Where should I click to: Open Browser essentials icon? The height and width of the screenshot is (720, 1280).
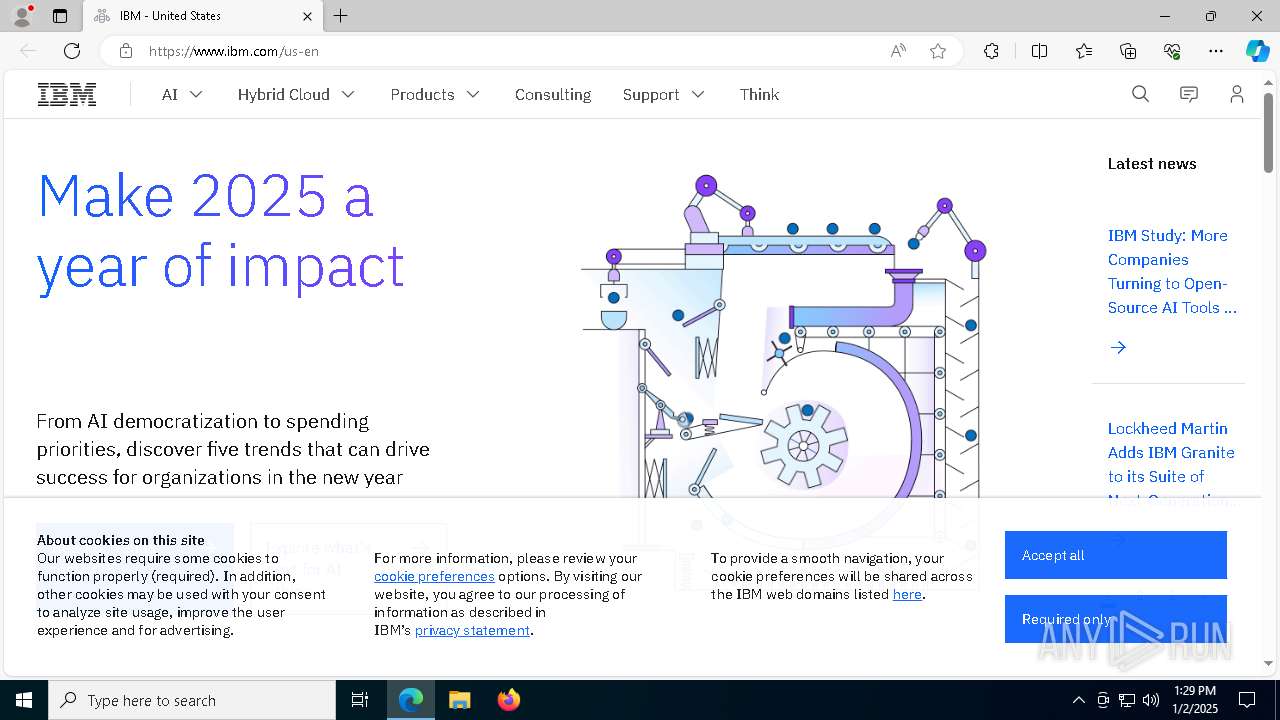click(x=1172, y=51)
